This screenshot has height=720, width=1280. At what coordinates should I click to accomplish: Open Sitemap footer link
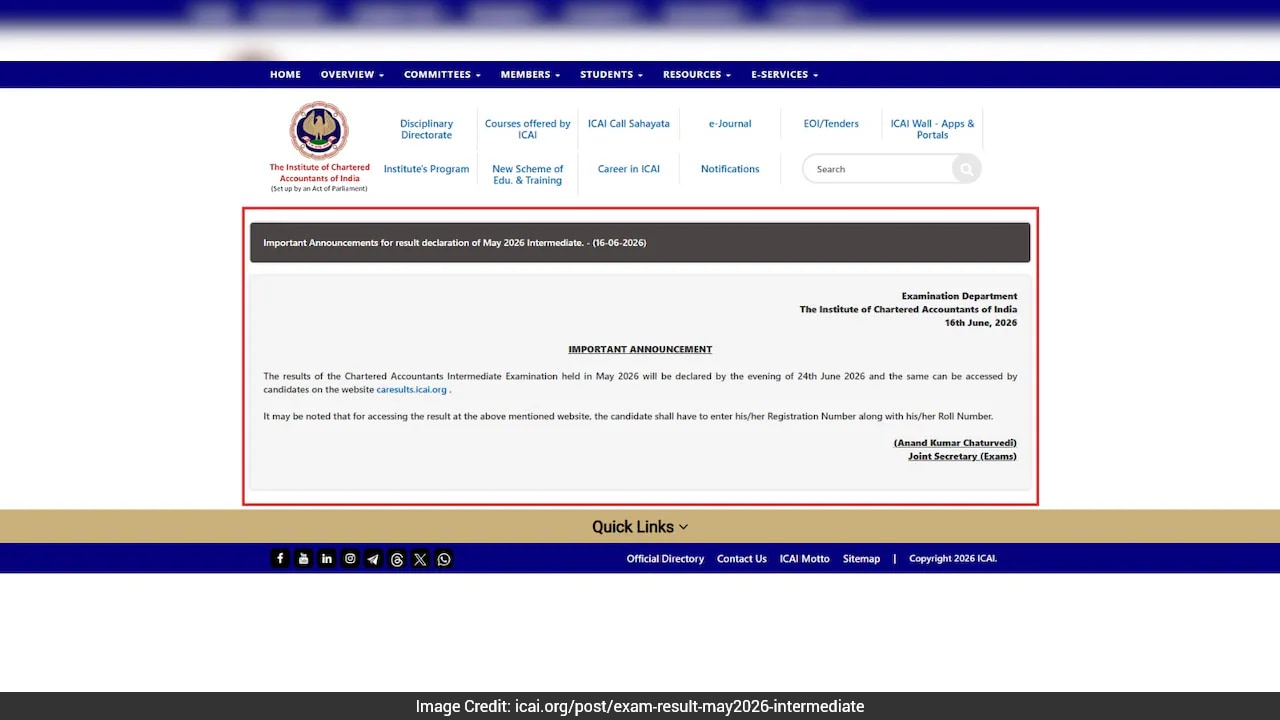click(x=861, y=559)
